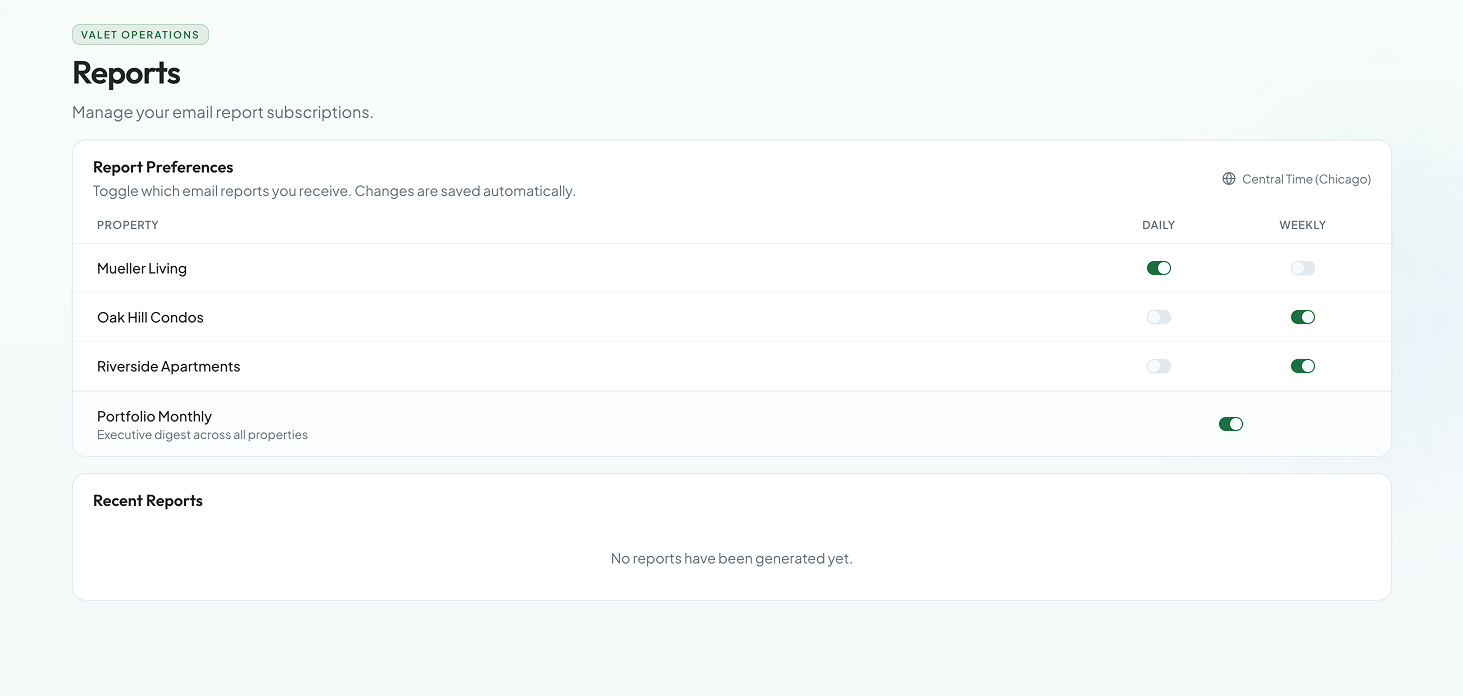Click the globe icon beside the timezone

coord(1229,179)
